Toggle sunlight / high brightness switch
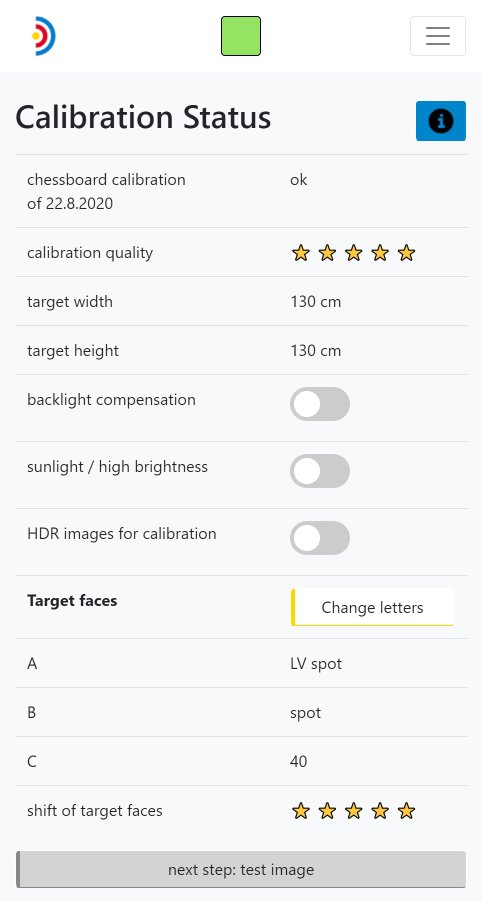This screenshot has height=901, width=482. pyautogui.click(x=320, y=471)
